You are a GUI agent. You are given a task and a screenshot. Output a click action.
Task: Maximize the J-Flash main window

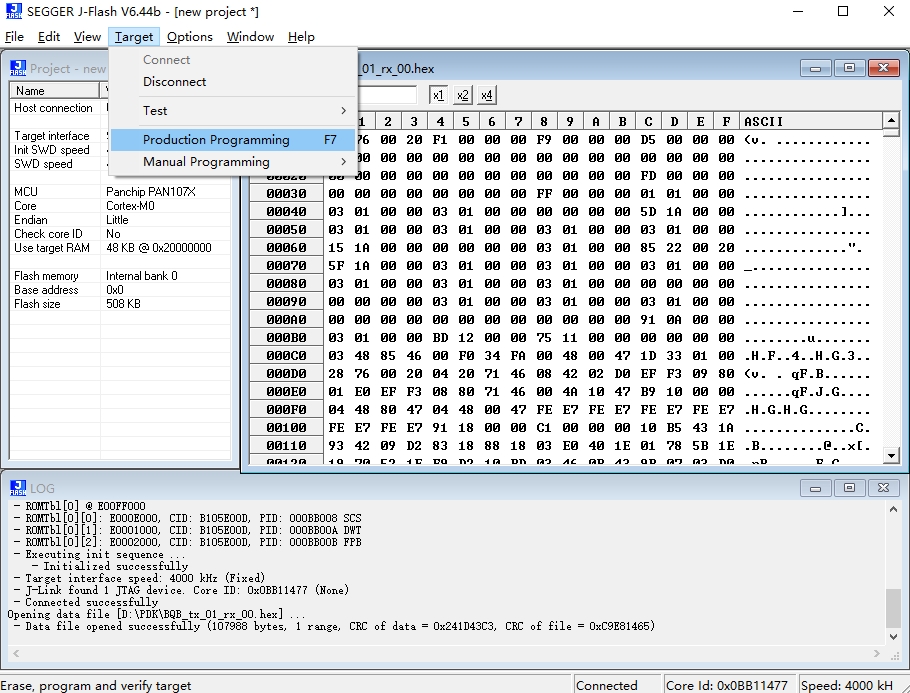point(843,11)
